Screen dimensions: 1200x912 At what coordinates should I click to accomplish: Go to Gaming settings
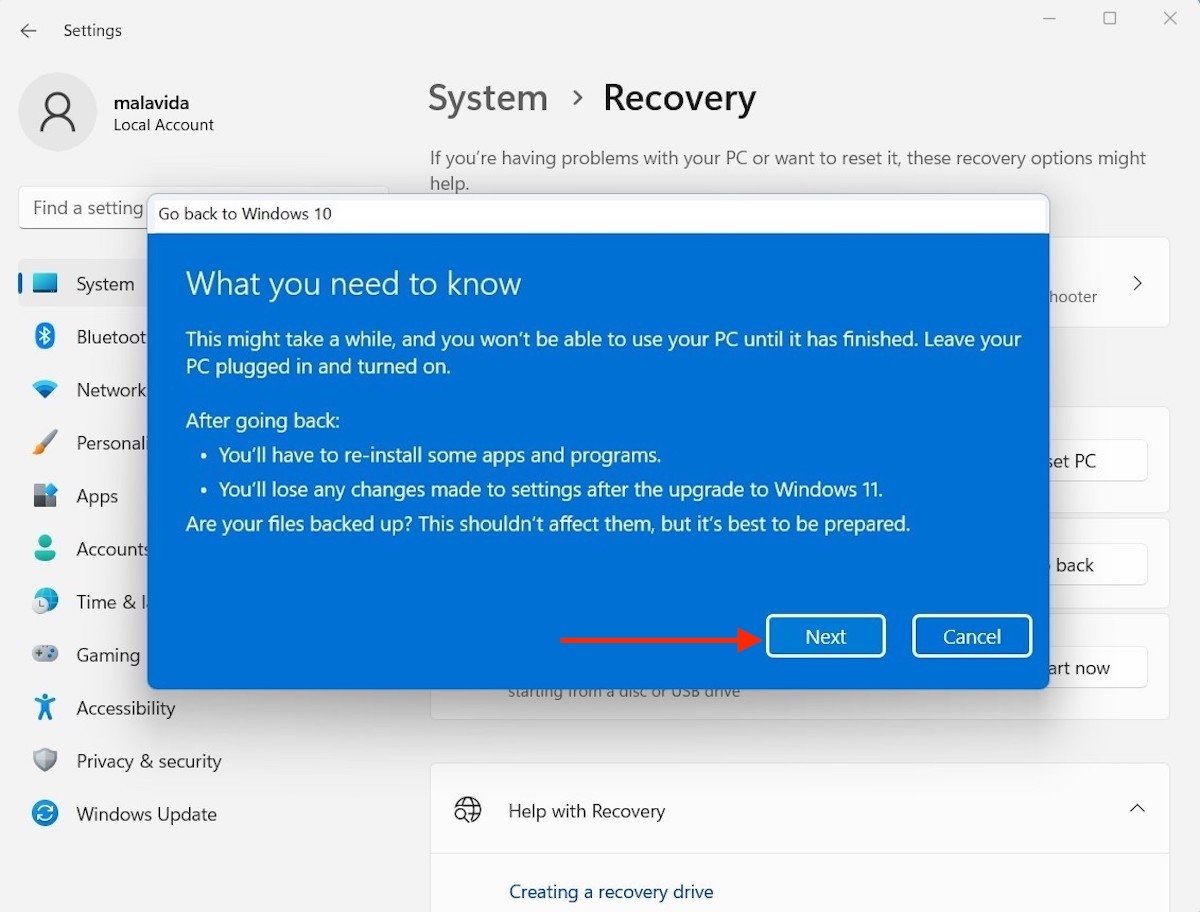point(108,655)
